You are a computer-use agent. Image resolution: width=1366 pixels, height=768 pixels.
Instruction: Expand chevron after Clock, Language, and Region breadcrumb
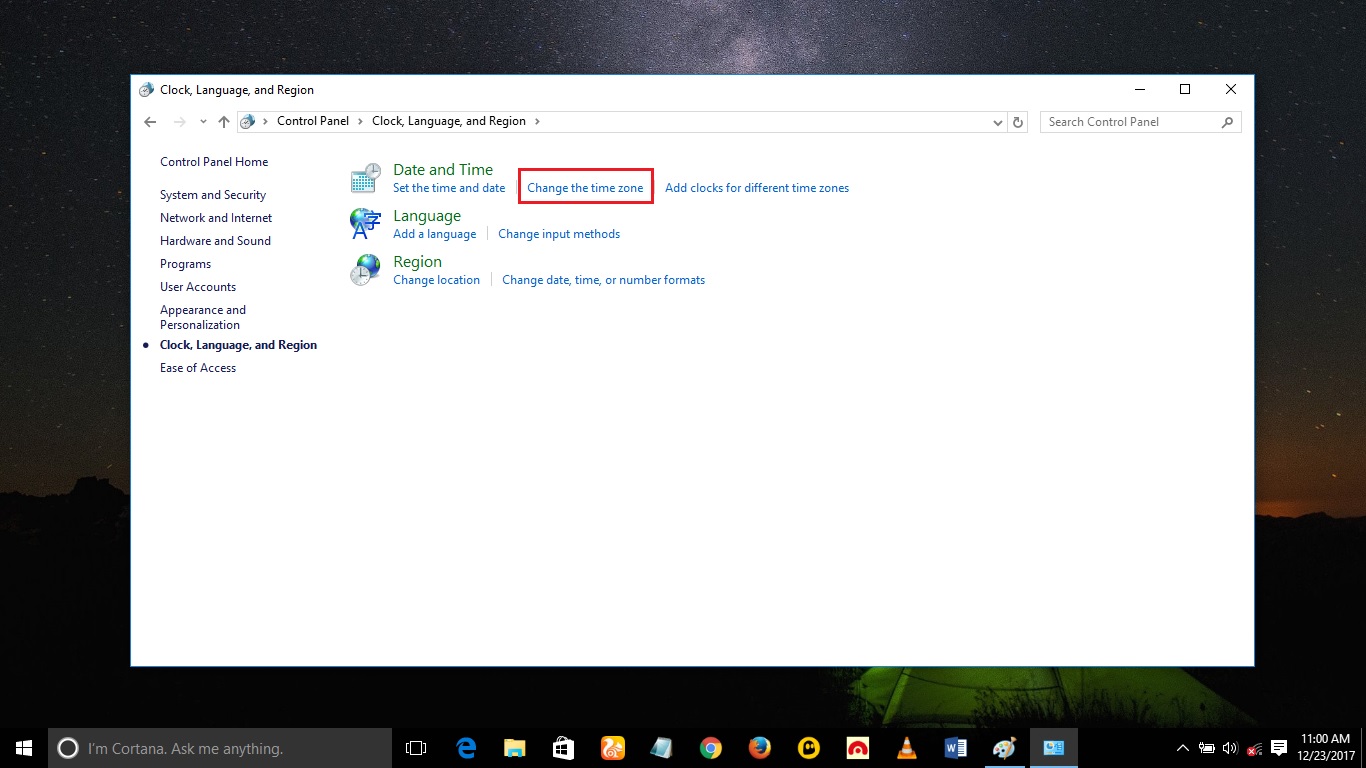point(537,122)
